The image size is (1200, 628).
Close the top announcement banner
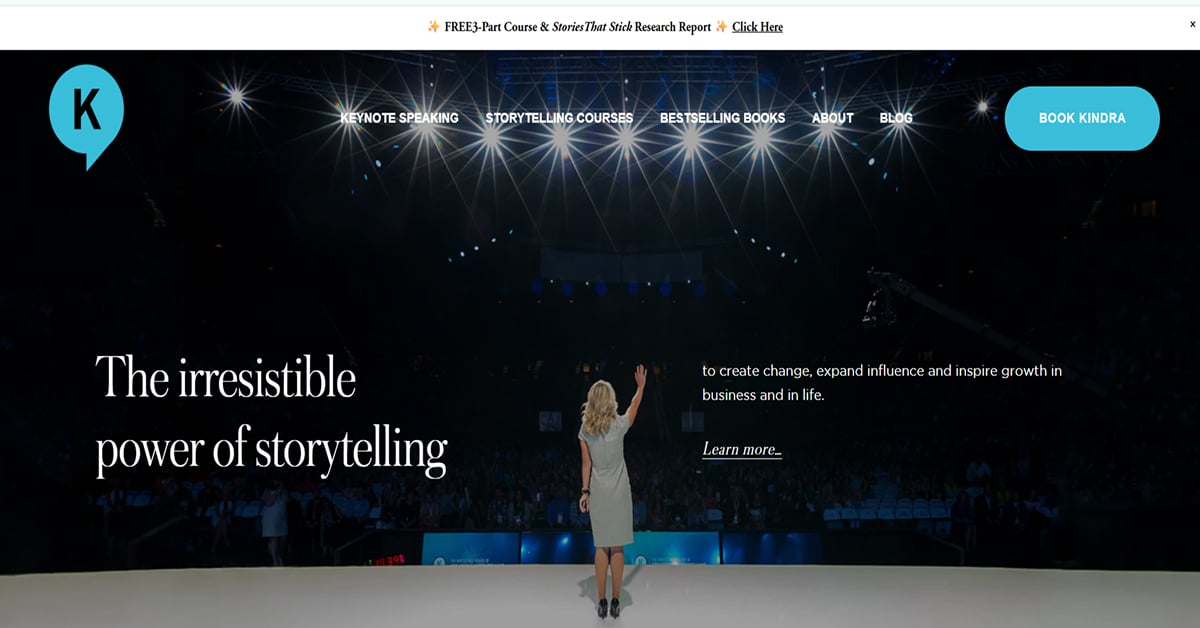(x=1192, y=24)
